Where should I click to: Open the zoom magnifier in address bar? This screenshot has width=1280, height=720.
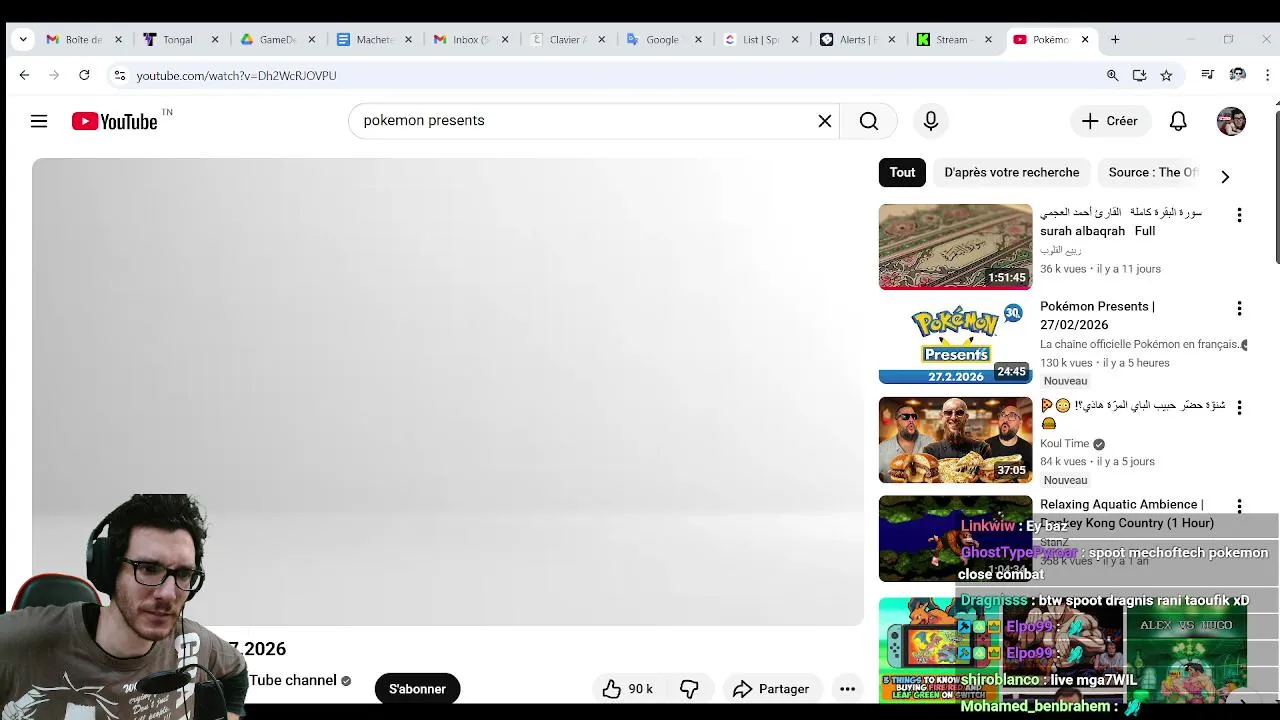(x=1112, y=75)
